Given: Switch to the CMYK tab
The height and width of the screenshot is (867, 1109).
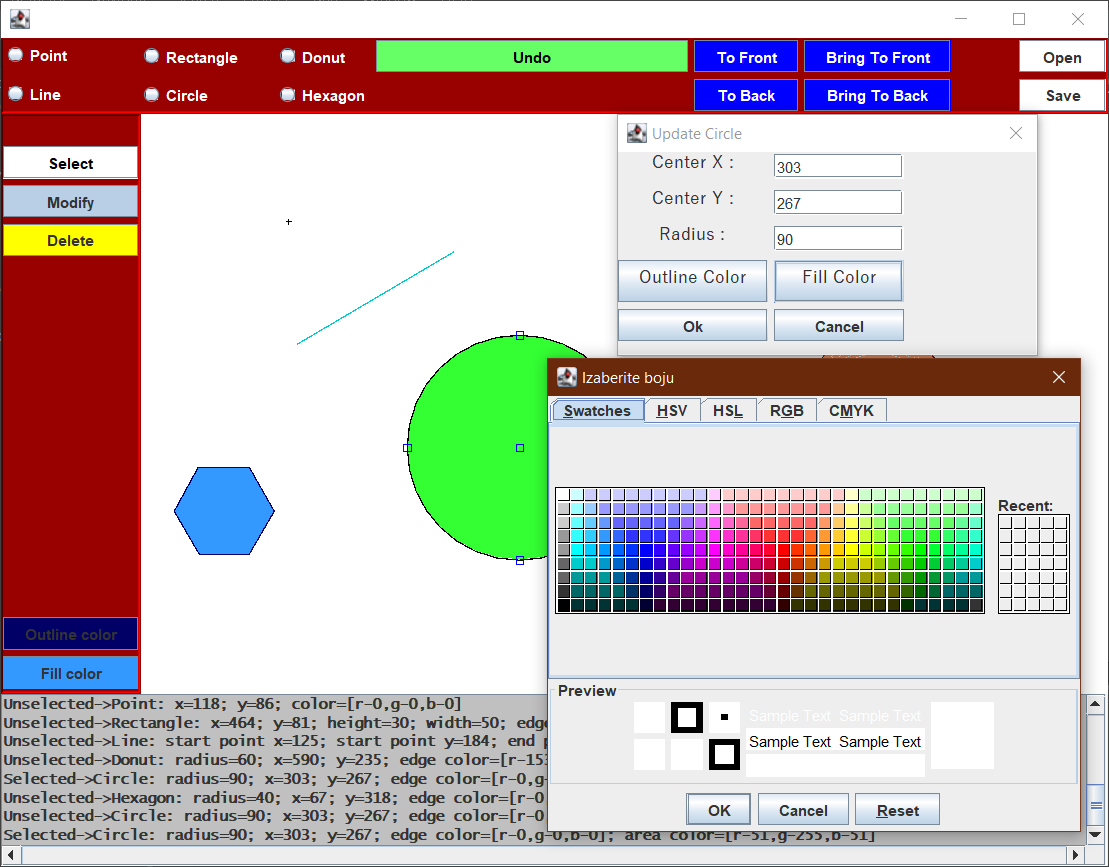Looking at the screenshot, I should [851, 410].
